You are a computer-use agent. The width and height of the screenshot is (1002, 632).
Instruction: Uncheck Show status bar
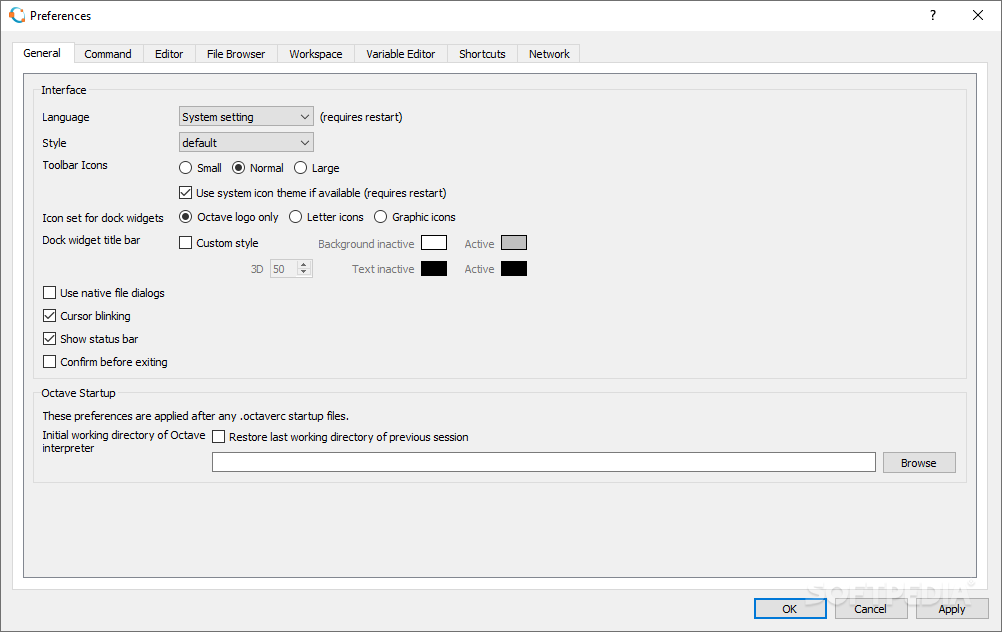49,339
